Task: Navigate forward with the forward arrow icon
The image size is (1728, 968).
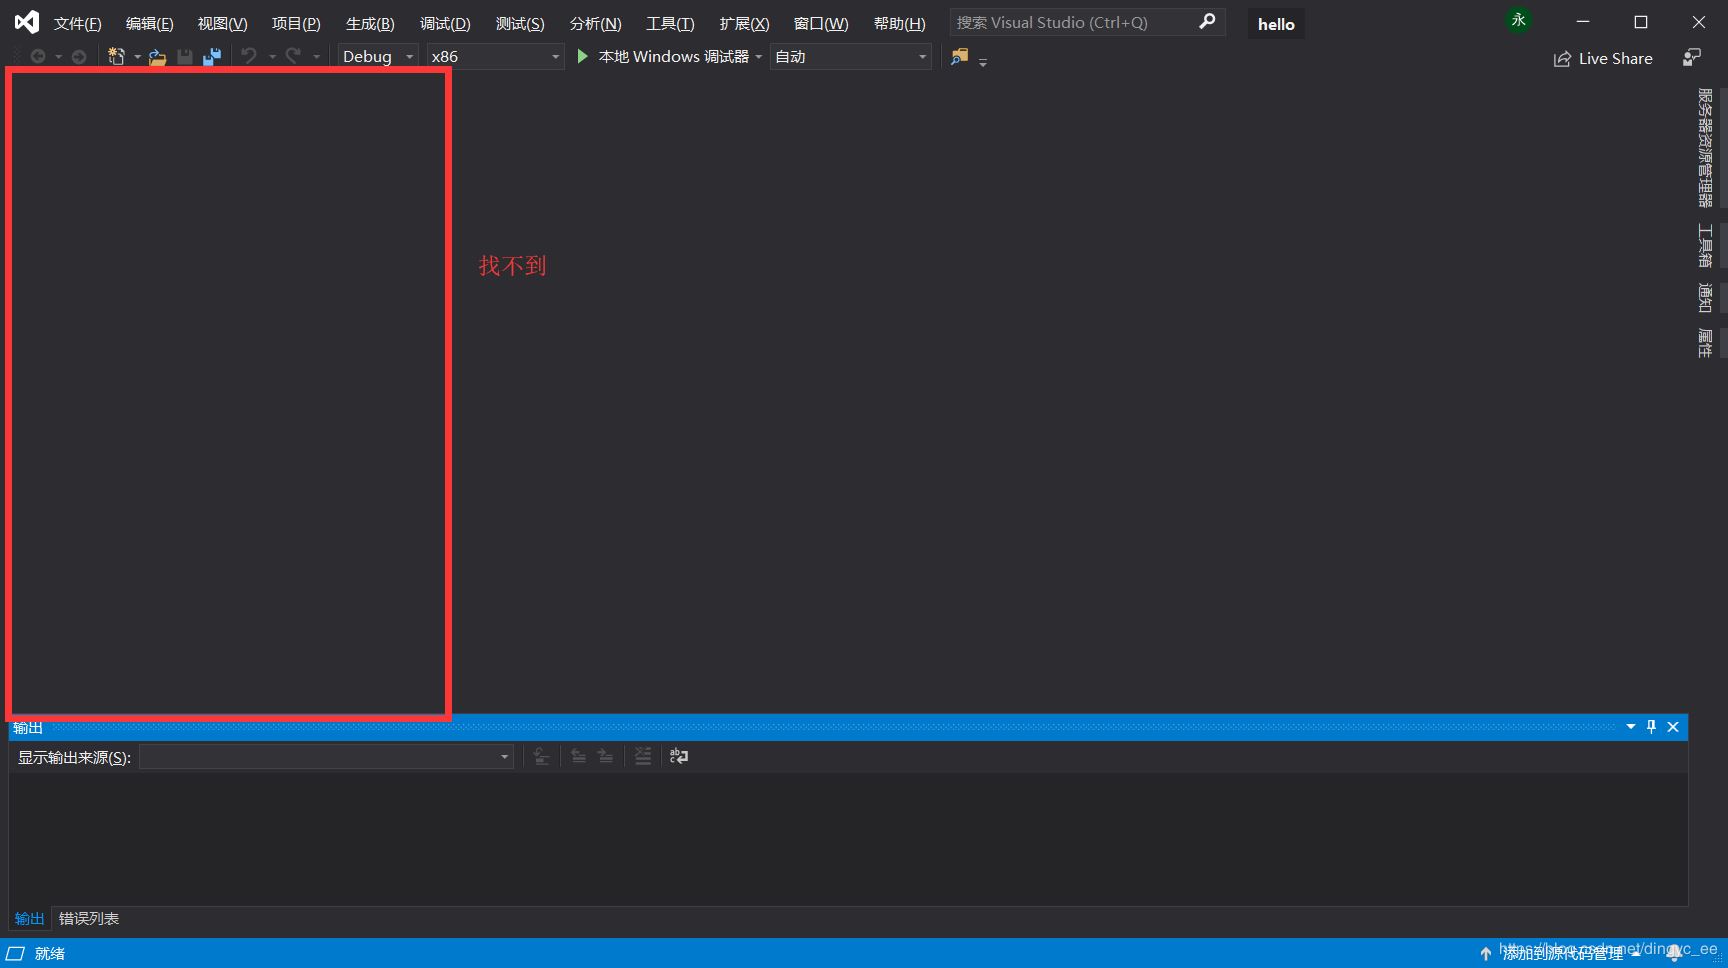Action: [x=79, y=57]
